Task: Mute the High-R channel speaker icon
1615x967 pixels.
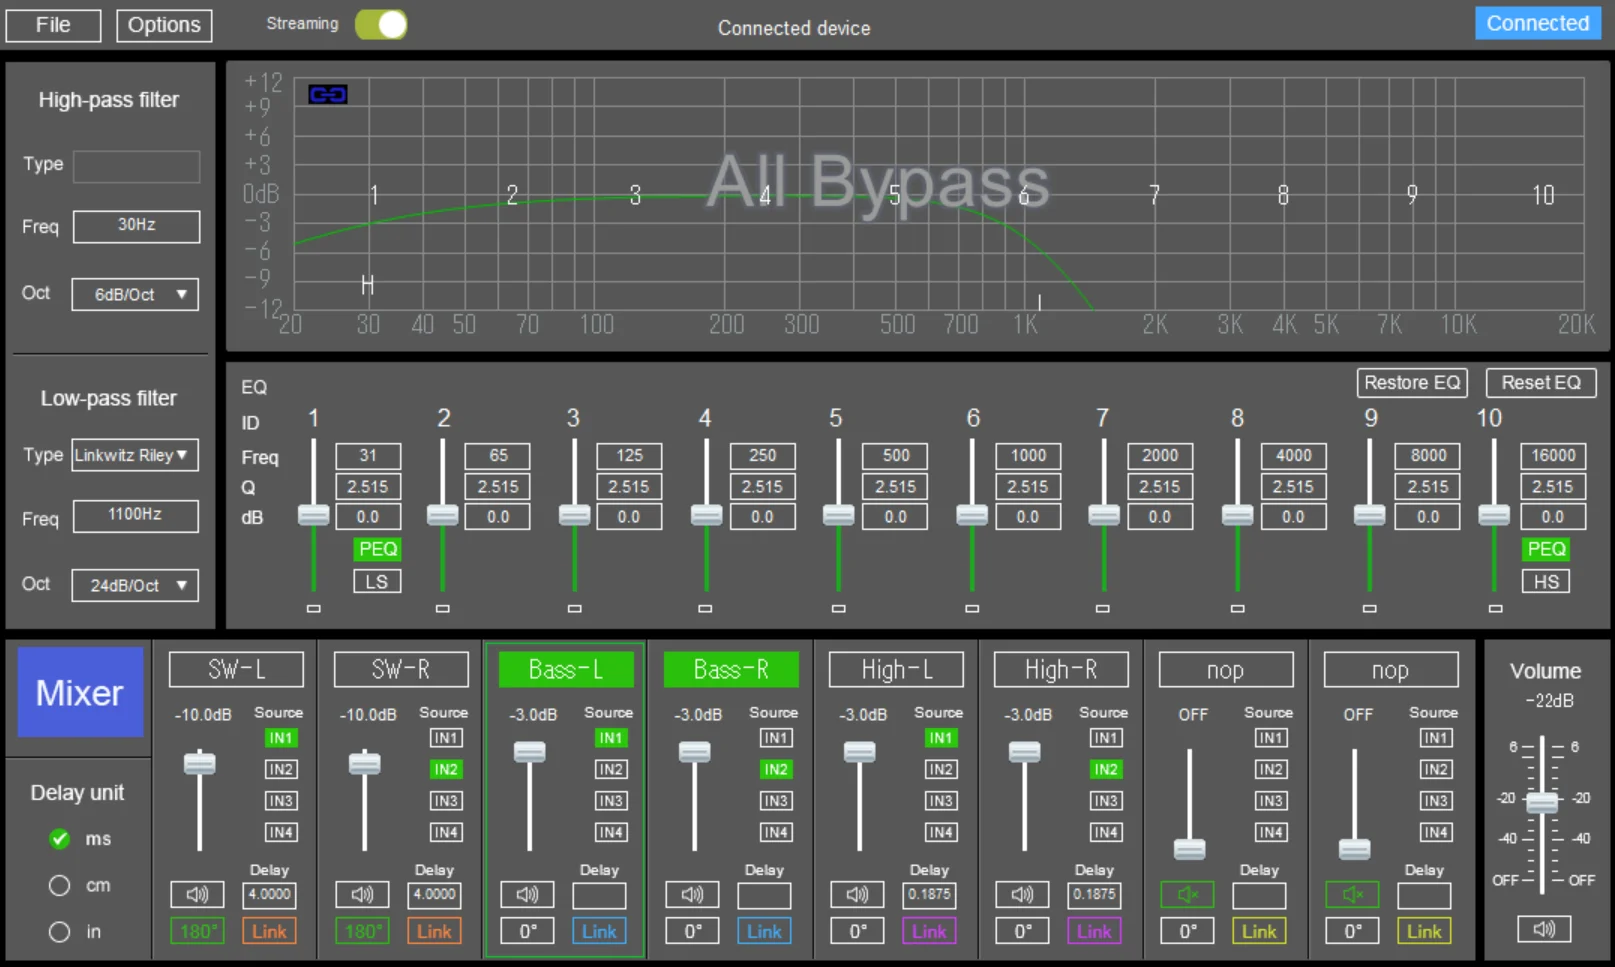Action: pyautogui.click(x=1022, y=894)
